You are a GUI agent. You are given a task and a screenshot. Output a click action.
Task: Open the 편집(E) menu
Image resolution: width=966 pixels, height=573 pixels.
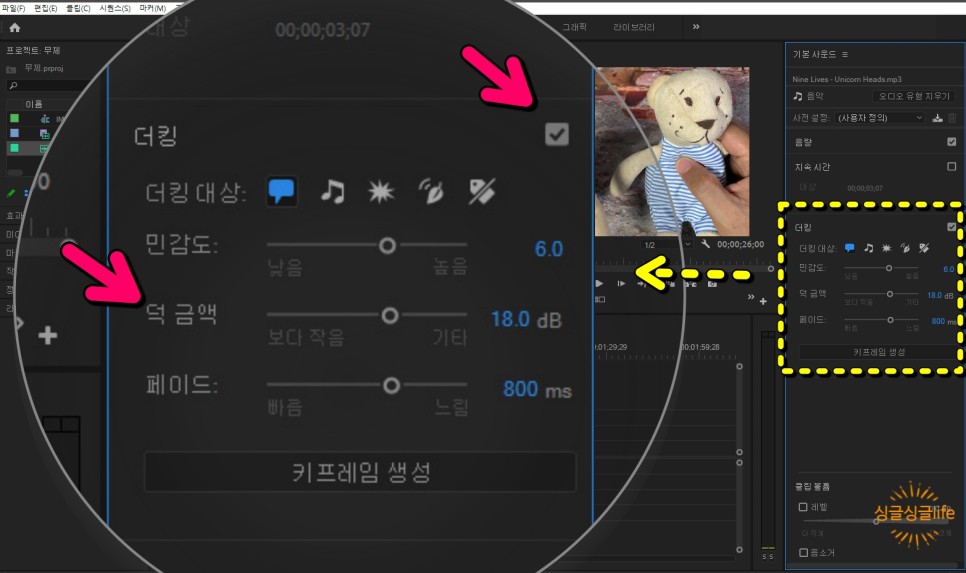(x=45, y=8)
